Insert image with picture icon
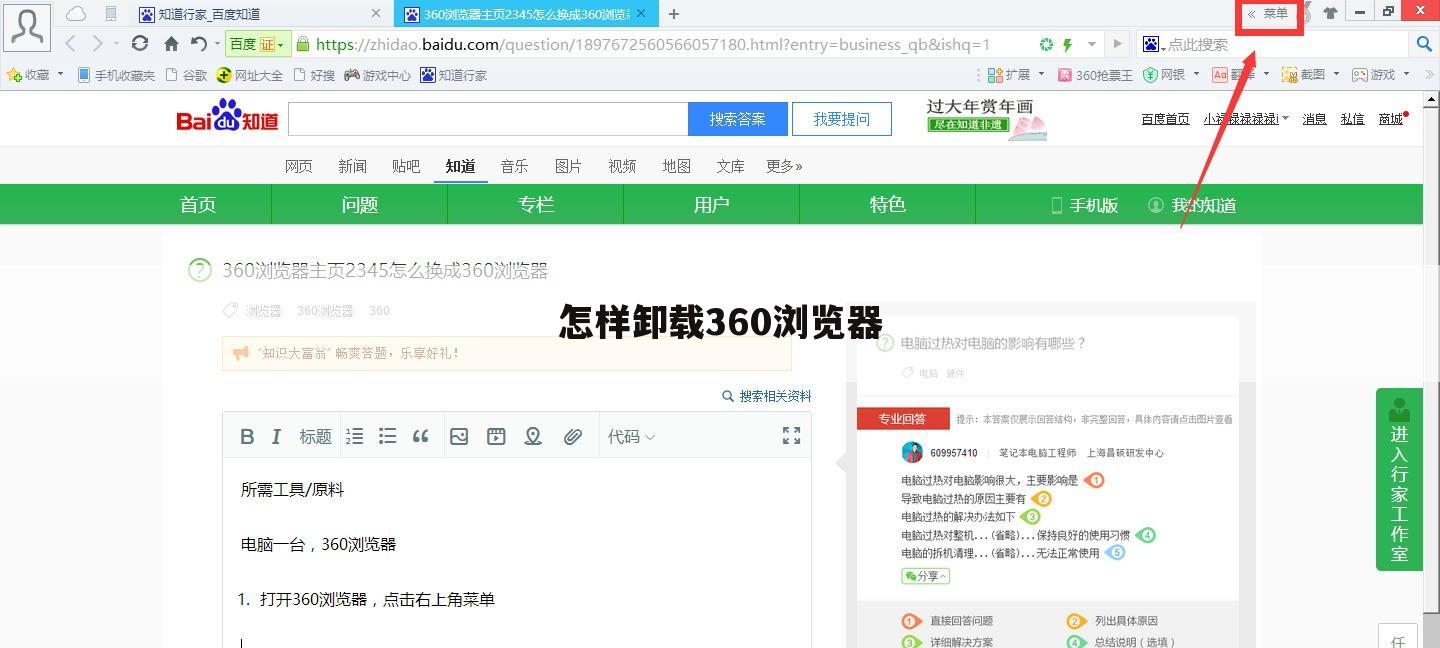1440x648 pixels. click(x=459, y=436)
